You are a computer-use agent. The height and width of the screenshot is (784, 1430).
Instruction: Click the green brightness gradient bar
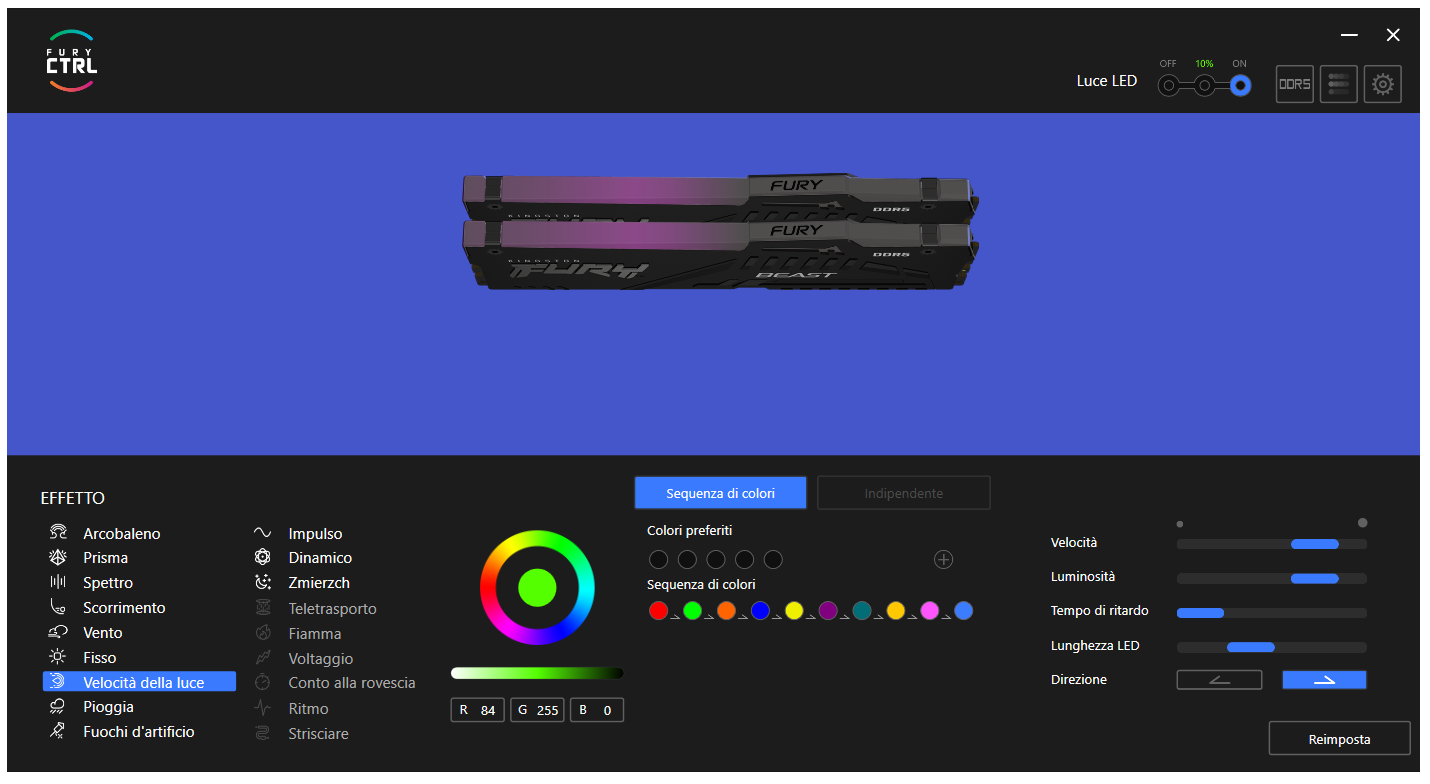pyautogui.click(x=537, y=673)
